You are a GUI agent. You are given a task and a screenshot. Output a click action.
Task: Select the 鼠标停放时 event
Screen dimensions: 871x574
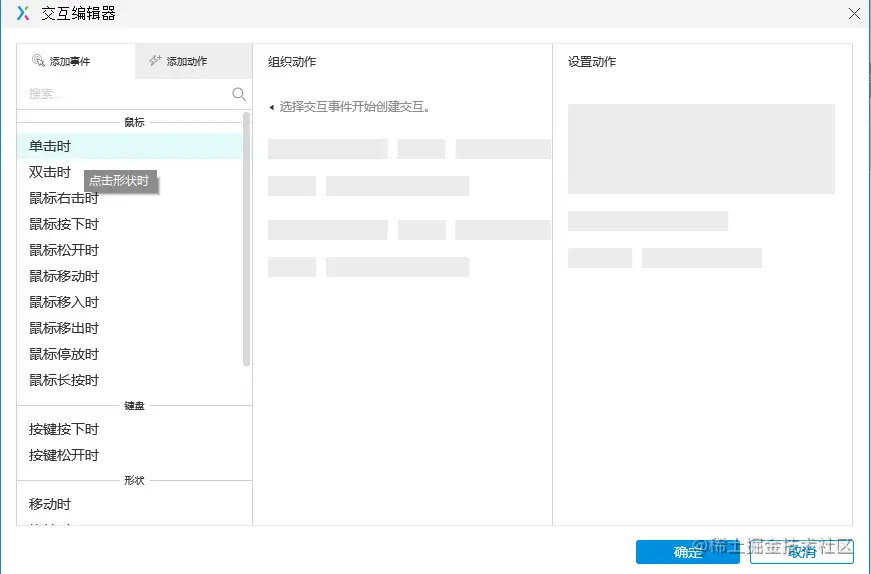129,354
